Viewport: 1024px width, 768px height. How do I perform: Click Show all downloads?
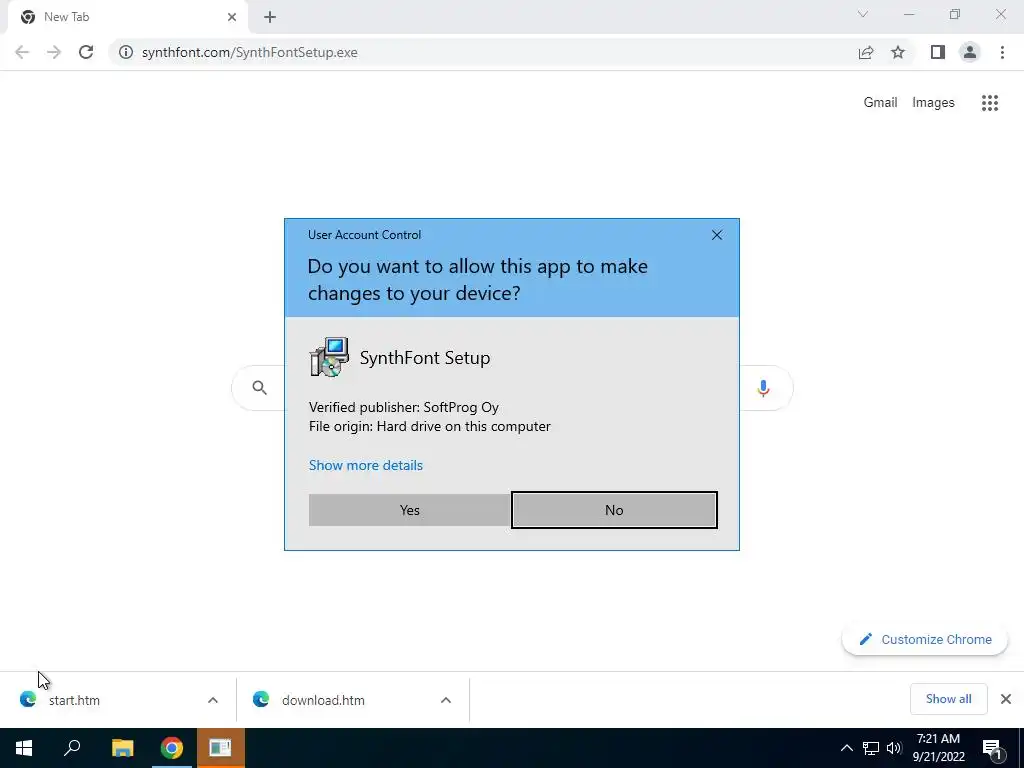[x=948, y=699]
